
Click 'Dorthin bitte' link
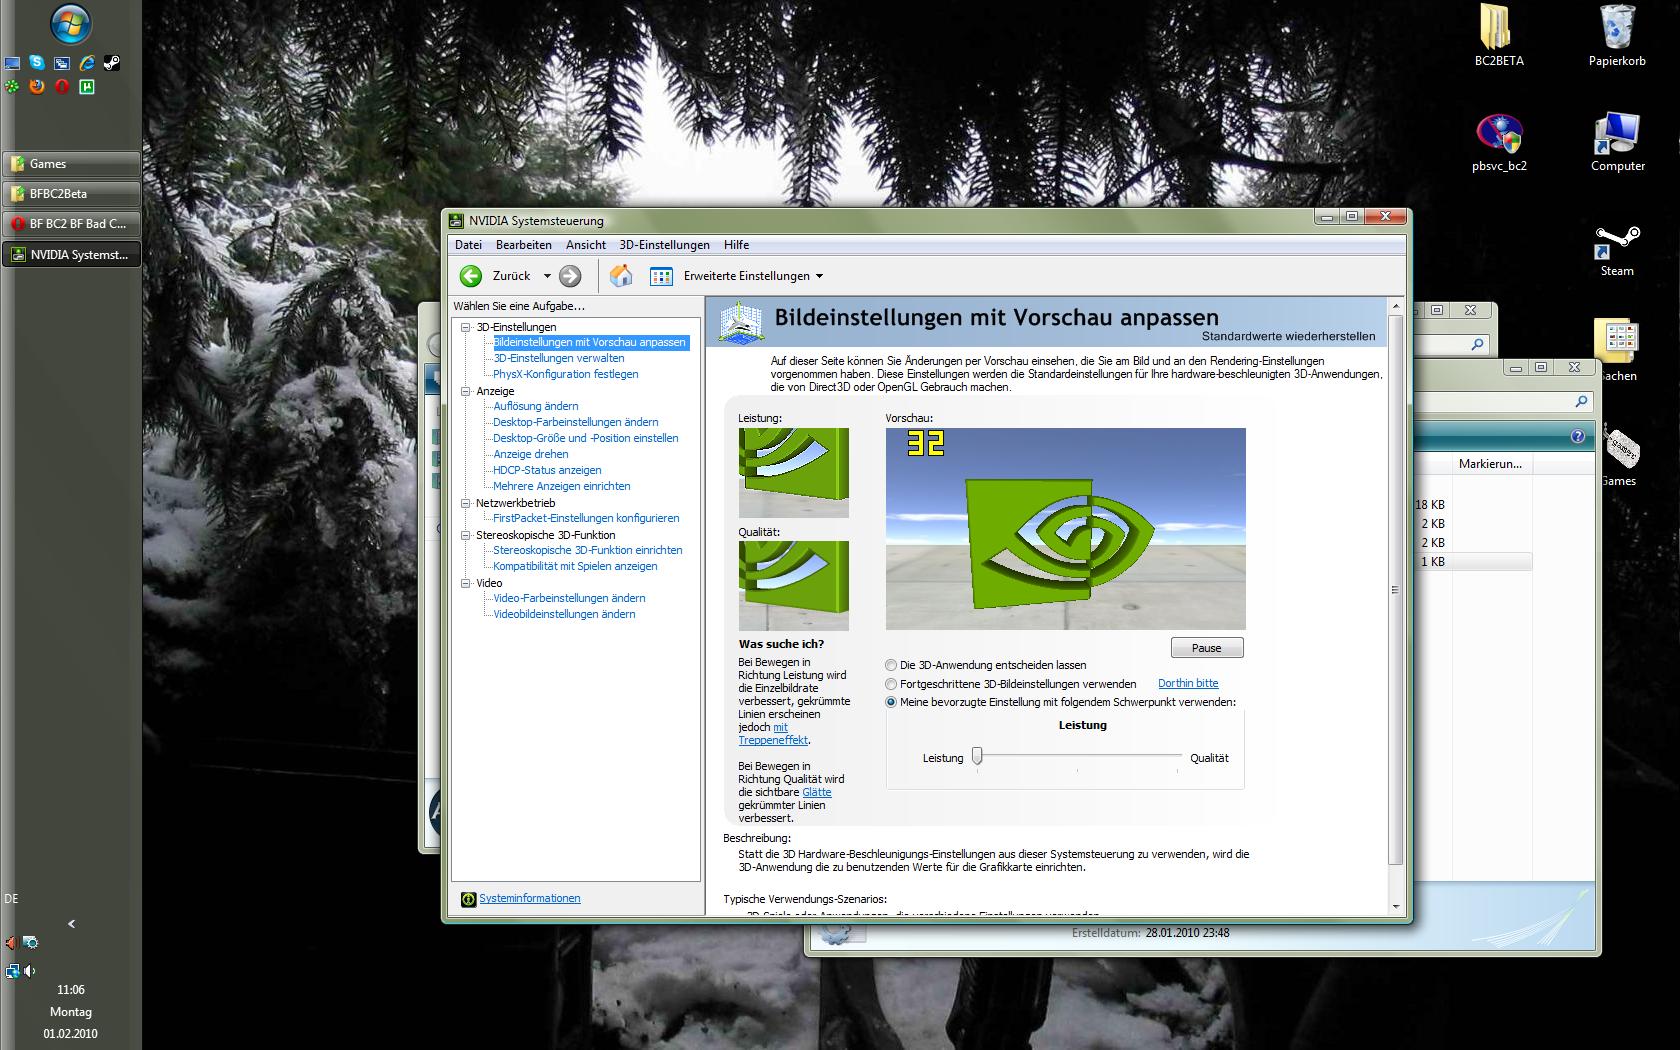click(x=1188, y=684)
